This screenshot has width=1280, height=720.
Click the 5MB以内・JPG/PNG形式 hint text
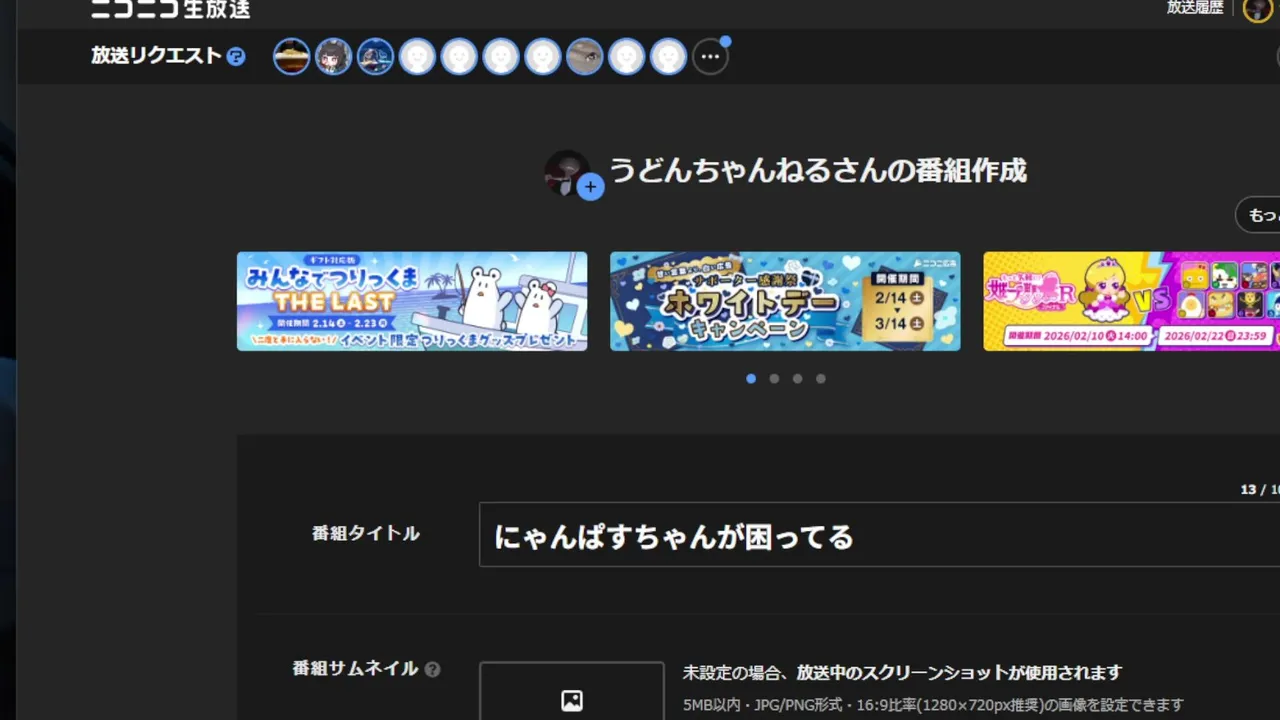(x=933, y=705)
